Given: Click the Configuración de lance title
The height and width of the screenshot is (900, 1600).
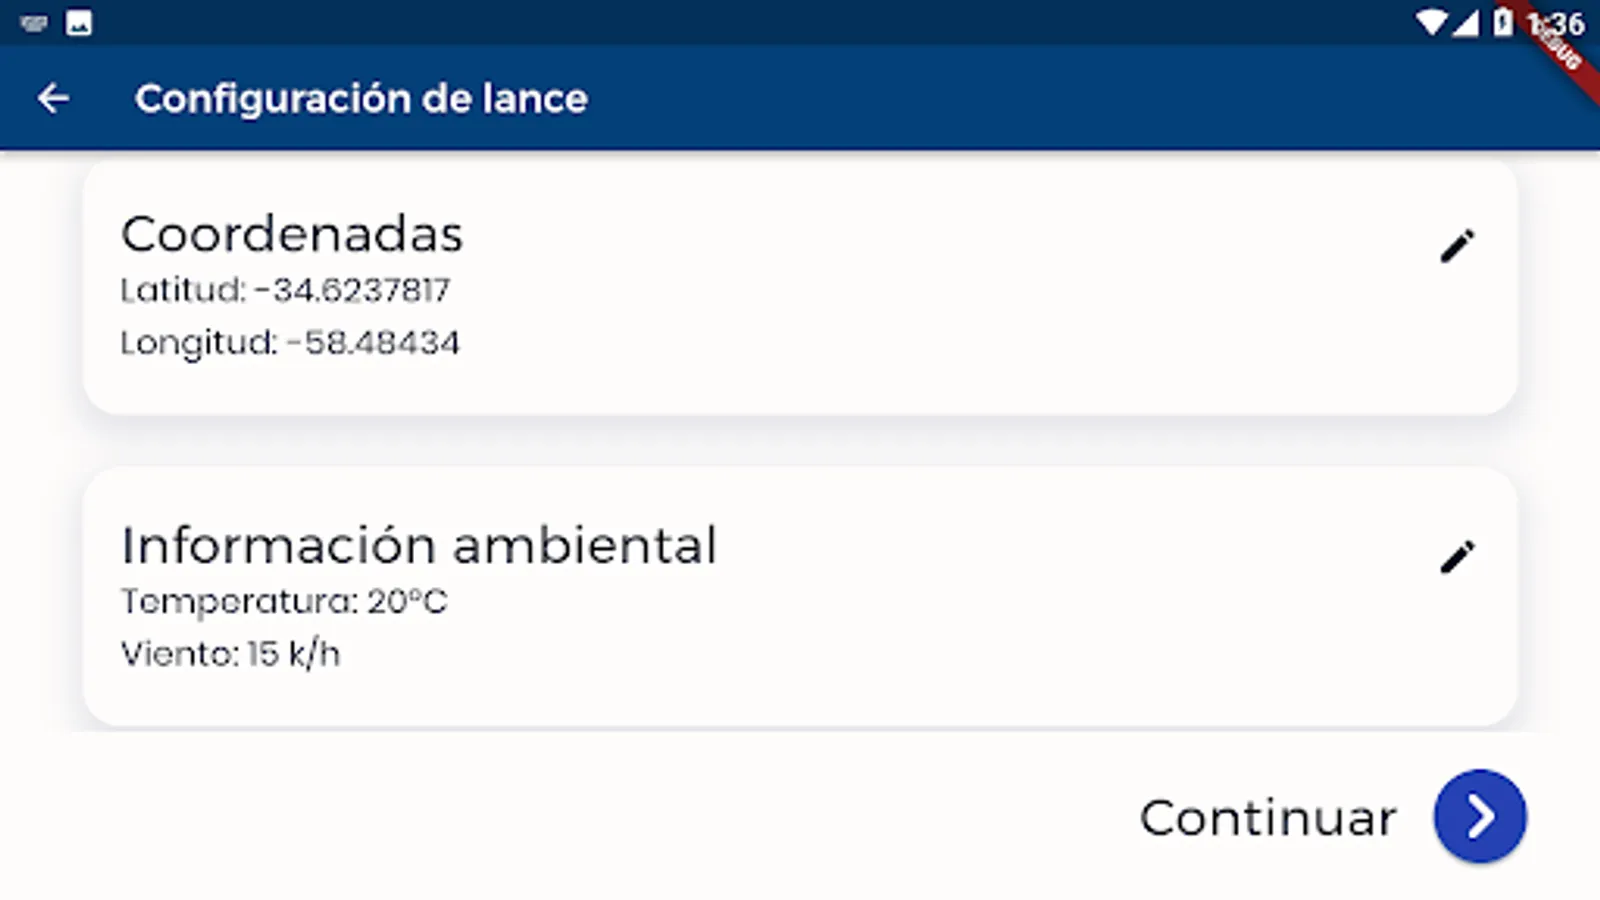Looking at the screenshot, I should pyautogui.click(x=361, y=98).
